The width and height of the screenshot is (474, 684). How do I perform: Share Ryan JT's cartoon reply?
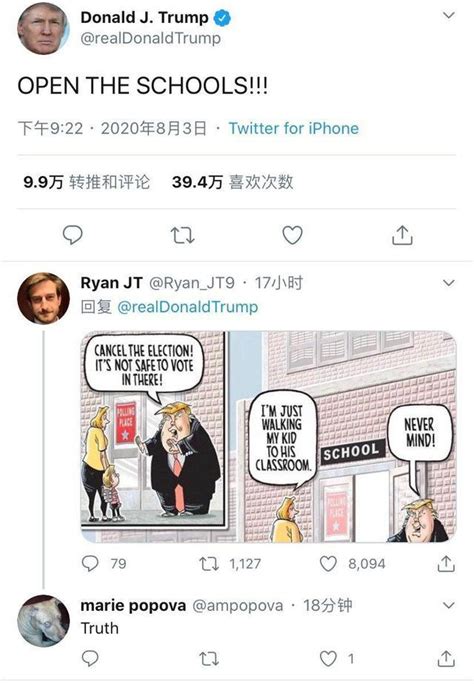446,563
